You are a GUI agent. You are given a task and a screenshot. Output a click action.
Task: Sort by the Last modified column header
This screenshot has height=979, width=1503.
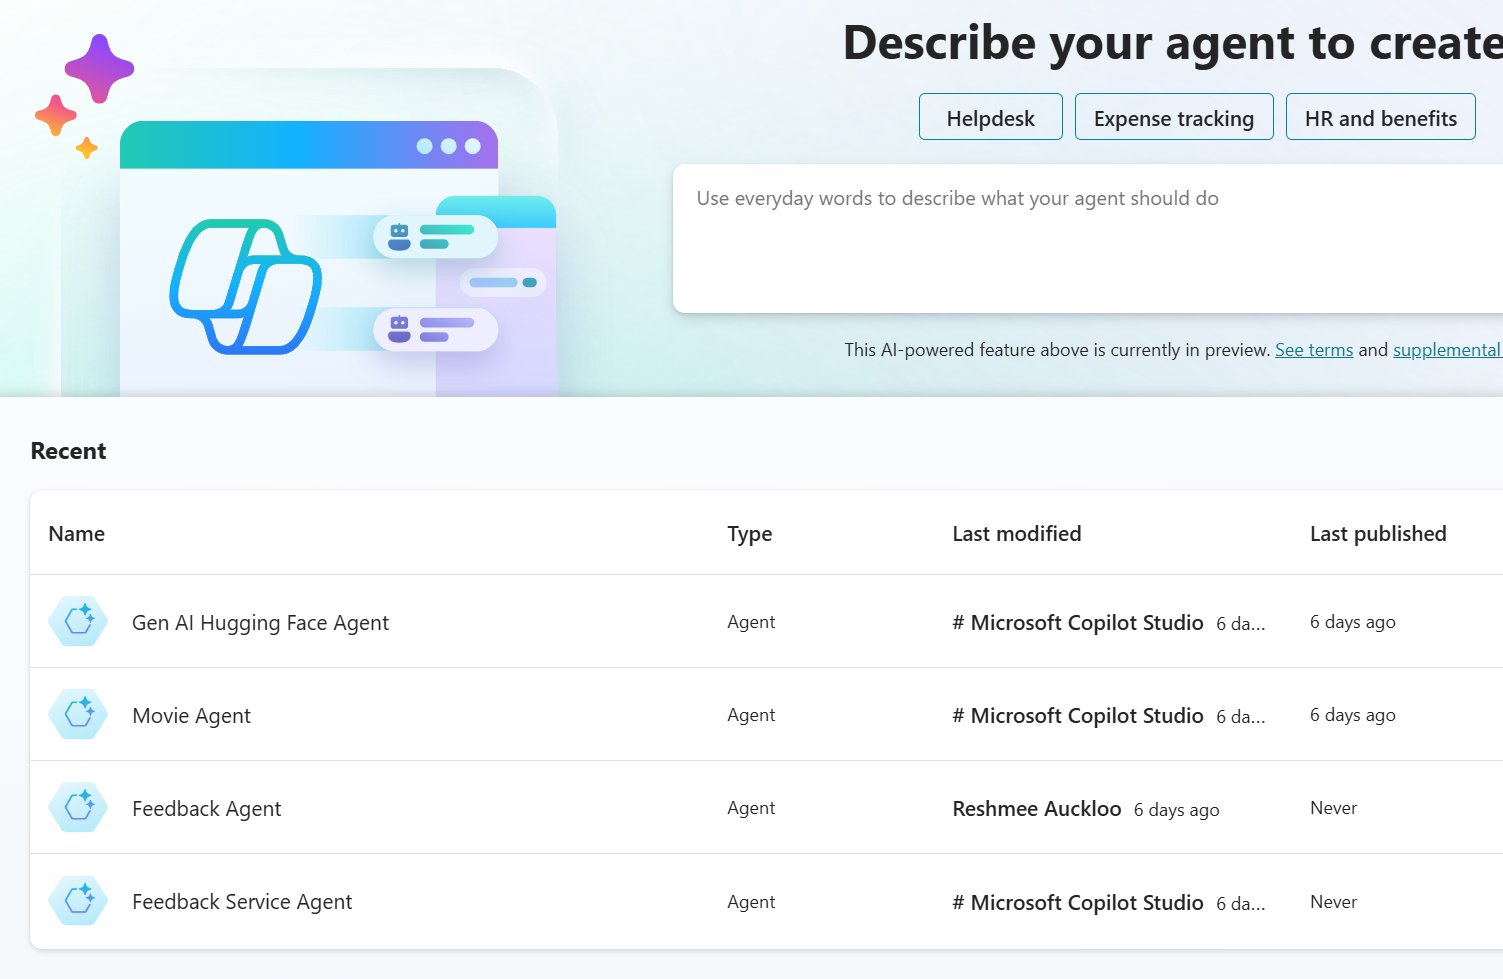1016,534
